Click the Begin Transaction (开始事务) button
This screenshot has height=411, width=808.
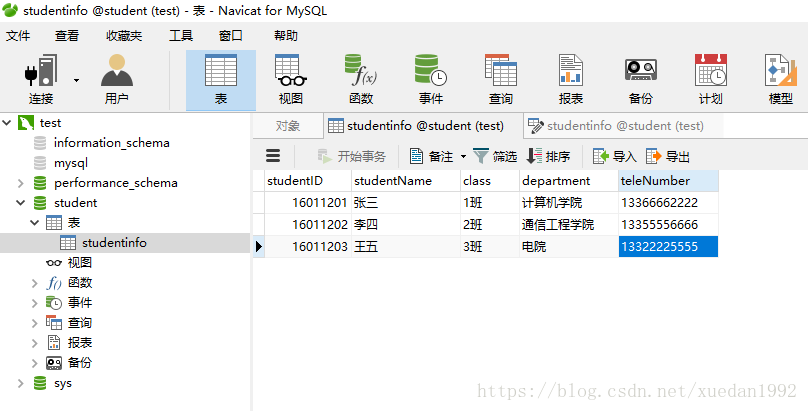pos(351,156)
